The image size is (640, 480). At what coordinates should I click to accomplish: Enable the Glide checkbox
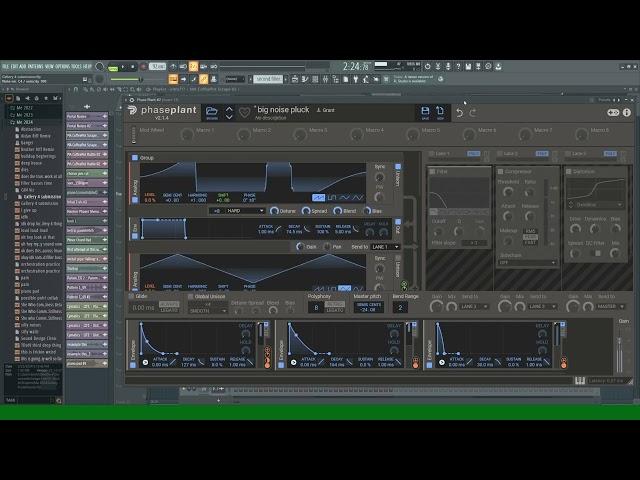(x=131, y=296)
